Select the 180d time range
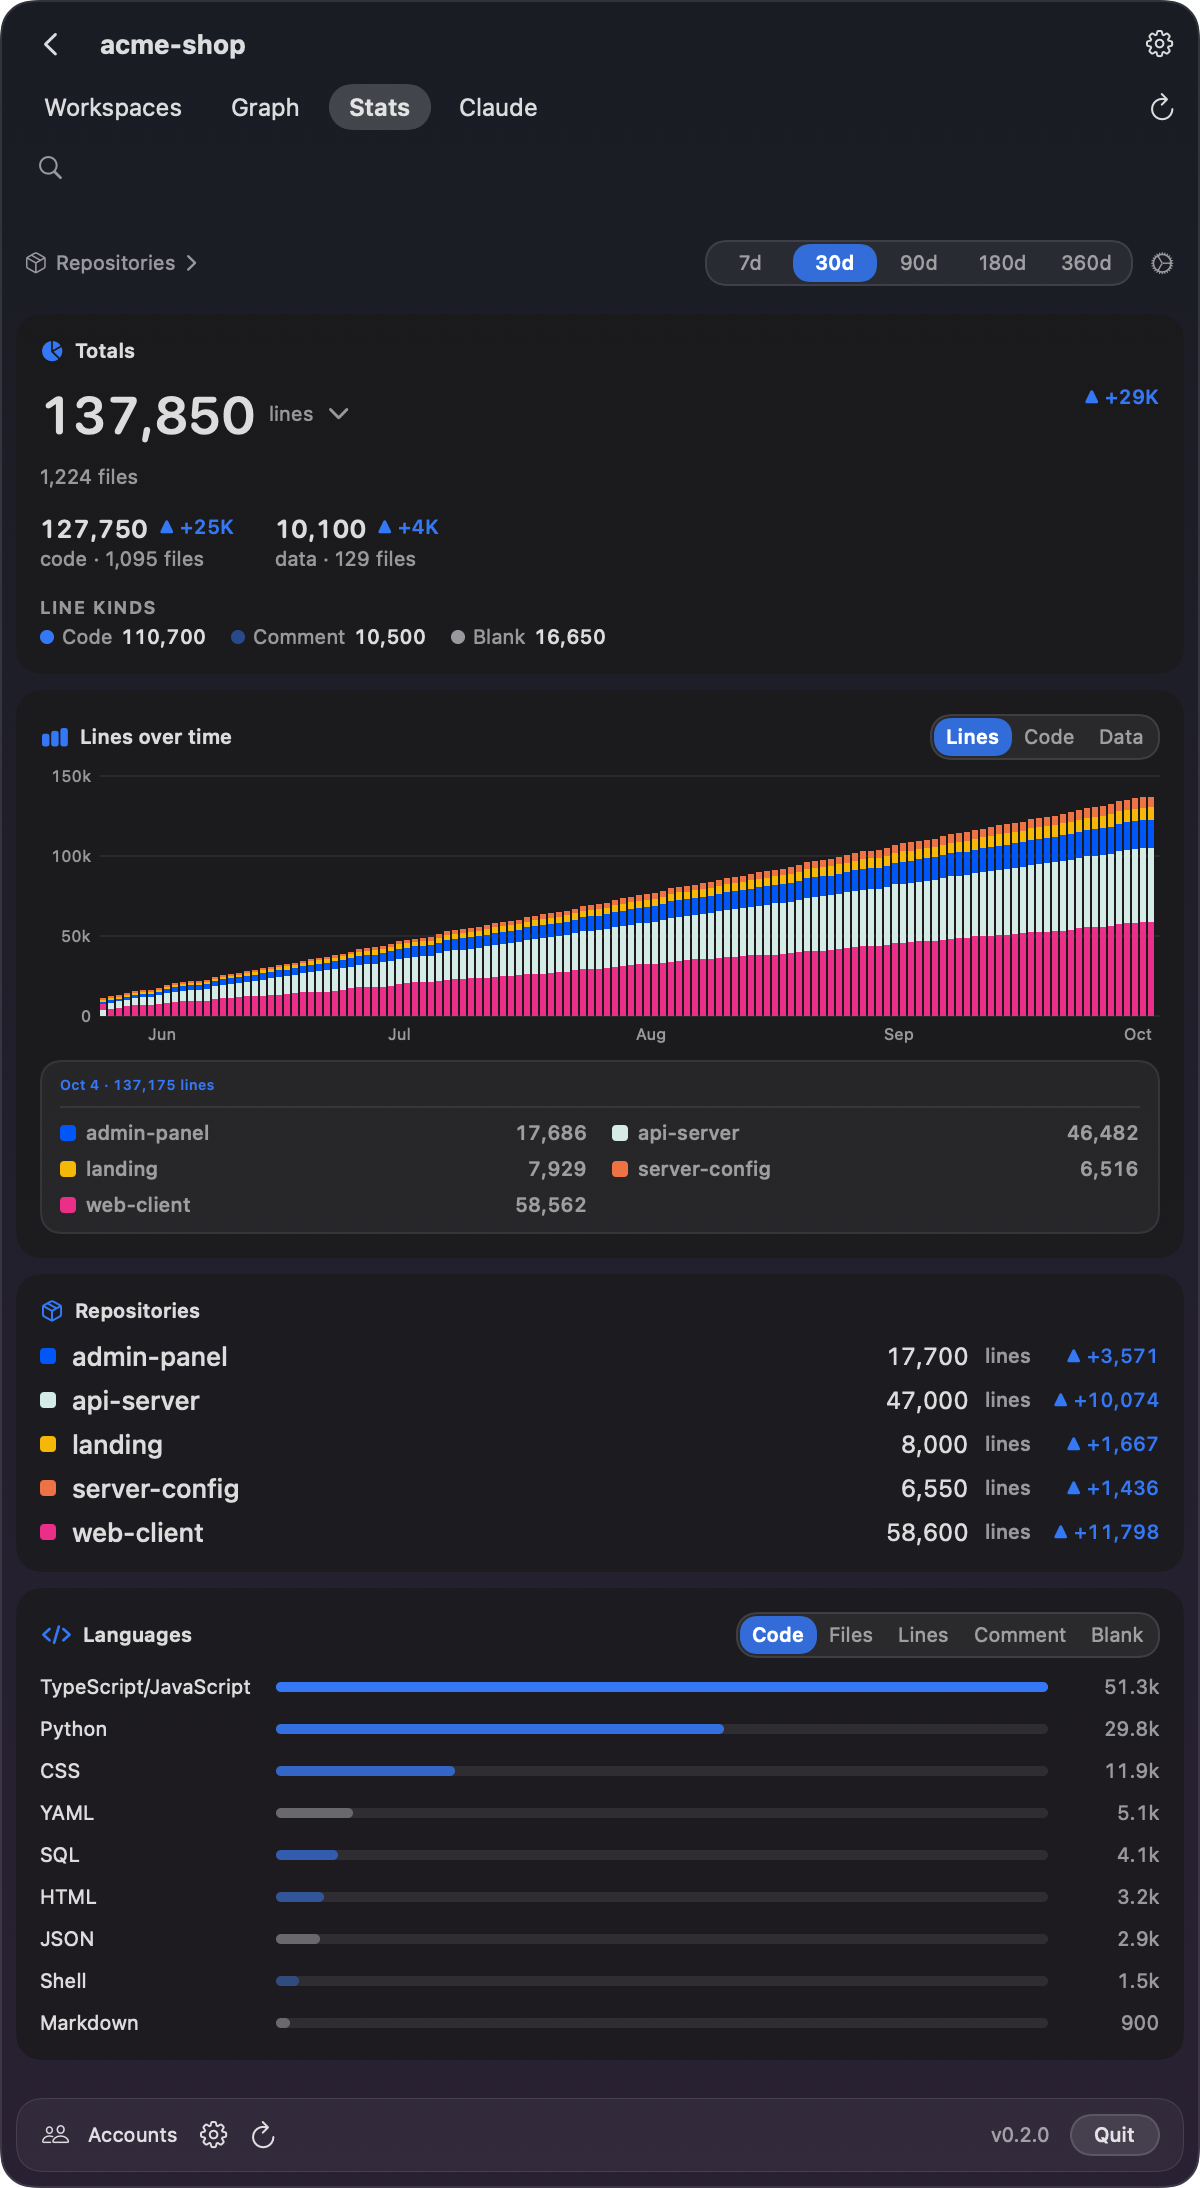The height and width of the screenshot is (2188, 1200). [1002, 263]
